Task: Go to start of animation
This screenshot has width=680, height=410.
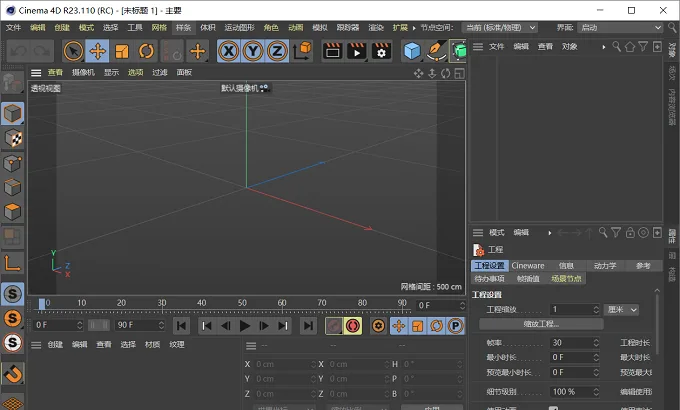Action: click(181, 326)
